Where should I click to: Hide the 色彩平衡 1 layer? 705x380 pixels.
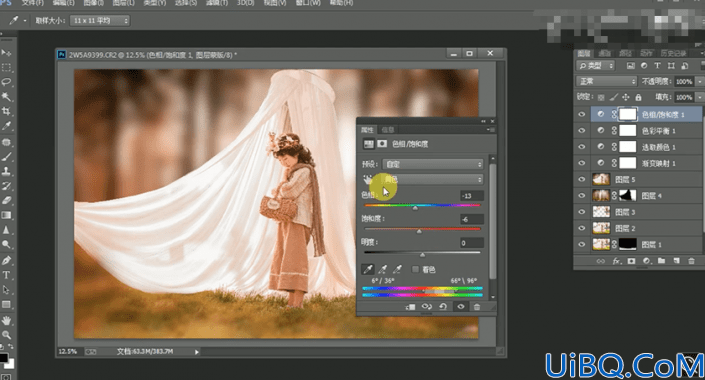pyautogui.click(x=581, y=131)
